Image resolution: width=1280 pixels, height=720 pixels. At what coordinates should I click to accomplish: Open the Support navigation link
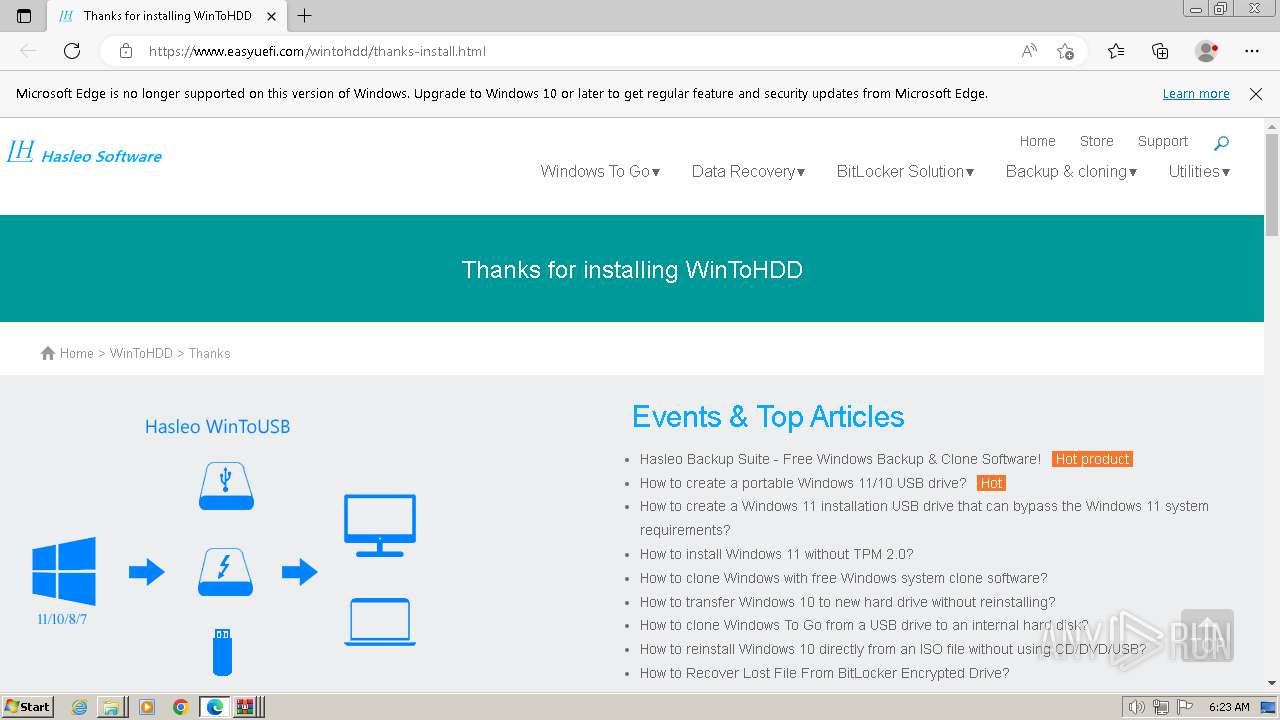tap(1163, 141)
